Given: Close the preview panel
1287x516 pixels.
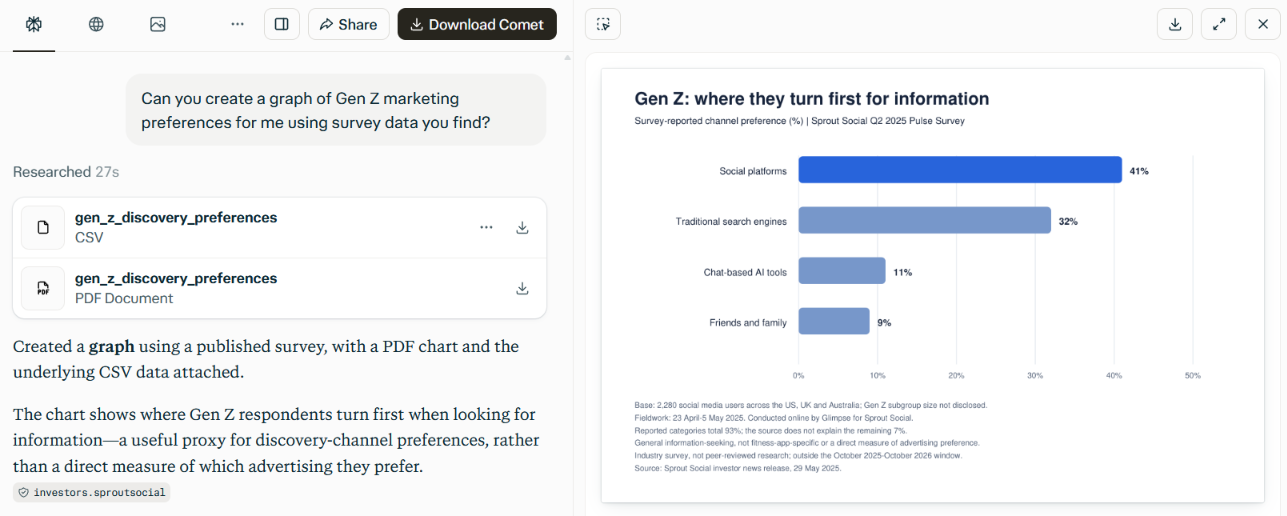Looking at the screenshot, I should click(1263, 24).
